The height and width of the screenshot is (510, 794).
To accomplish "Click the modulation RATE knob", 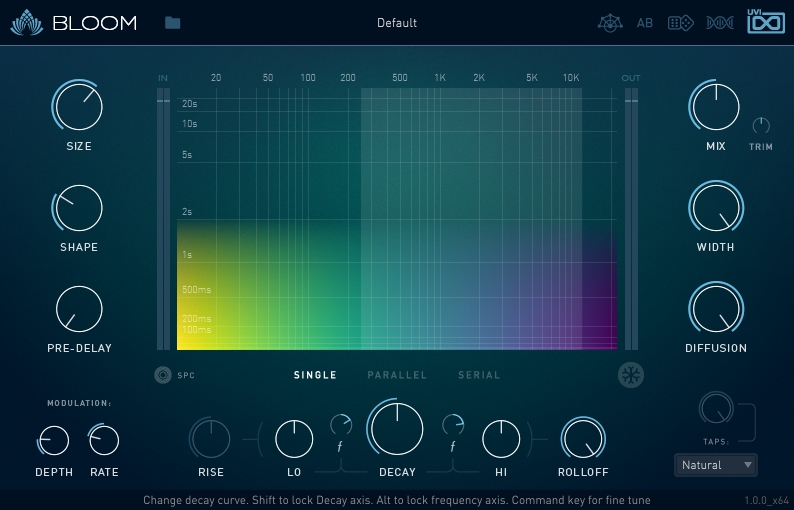I will coord(104,440).
